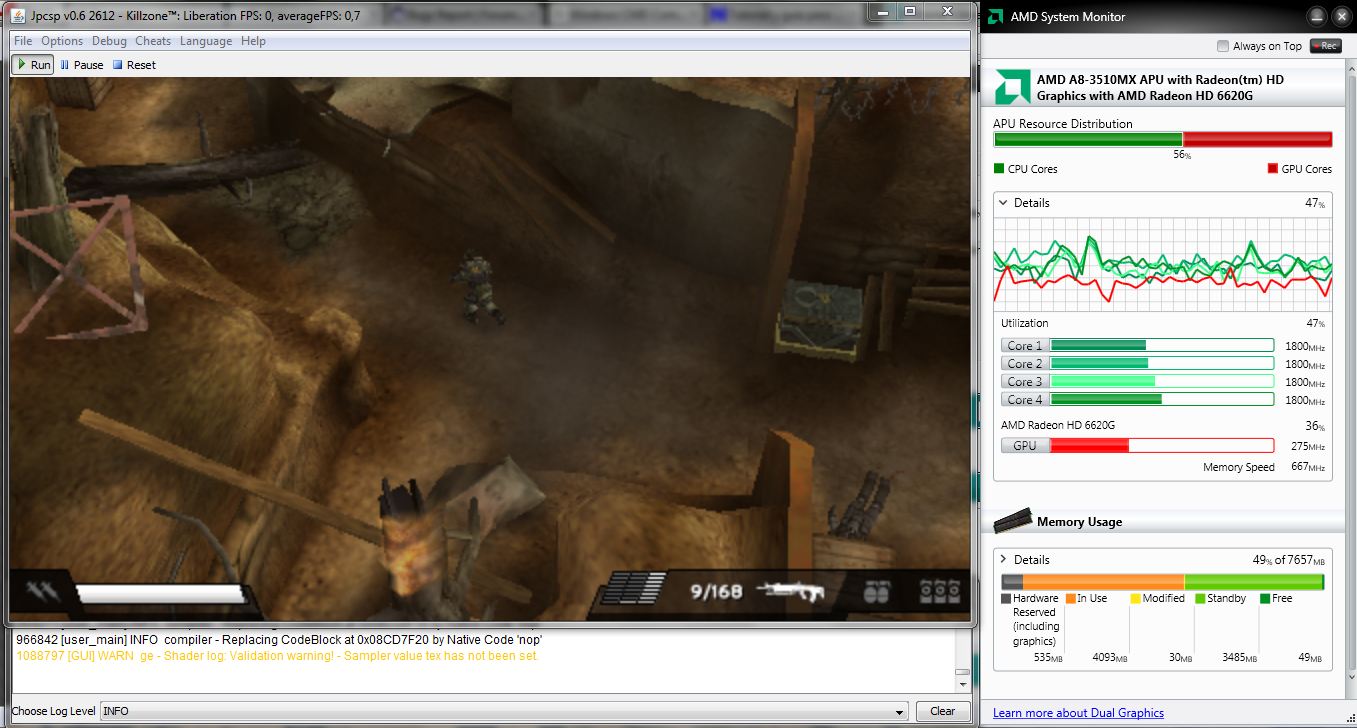Image resolution: width=1357 pixels, height=728 pixels.
Task: Select the Core 3 utilization label
Action: (1025, 382)
